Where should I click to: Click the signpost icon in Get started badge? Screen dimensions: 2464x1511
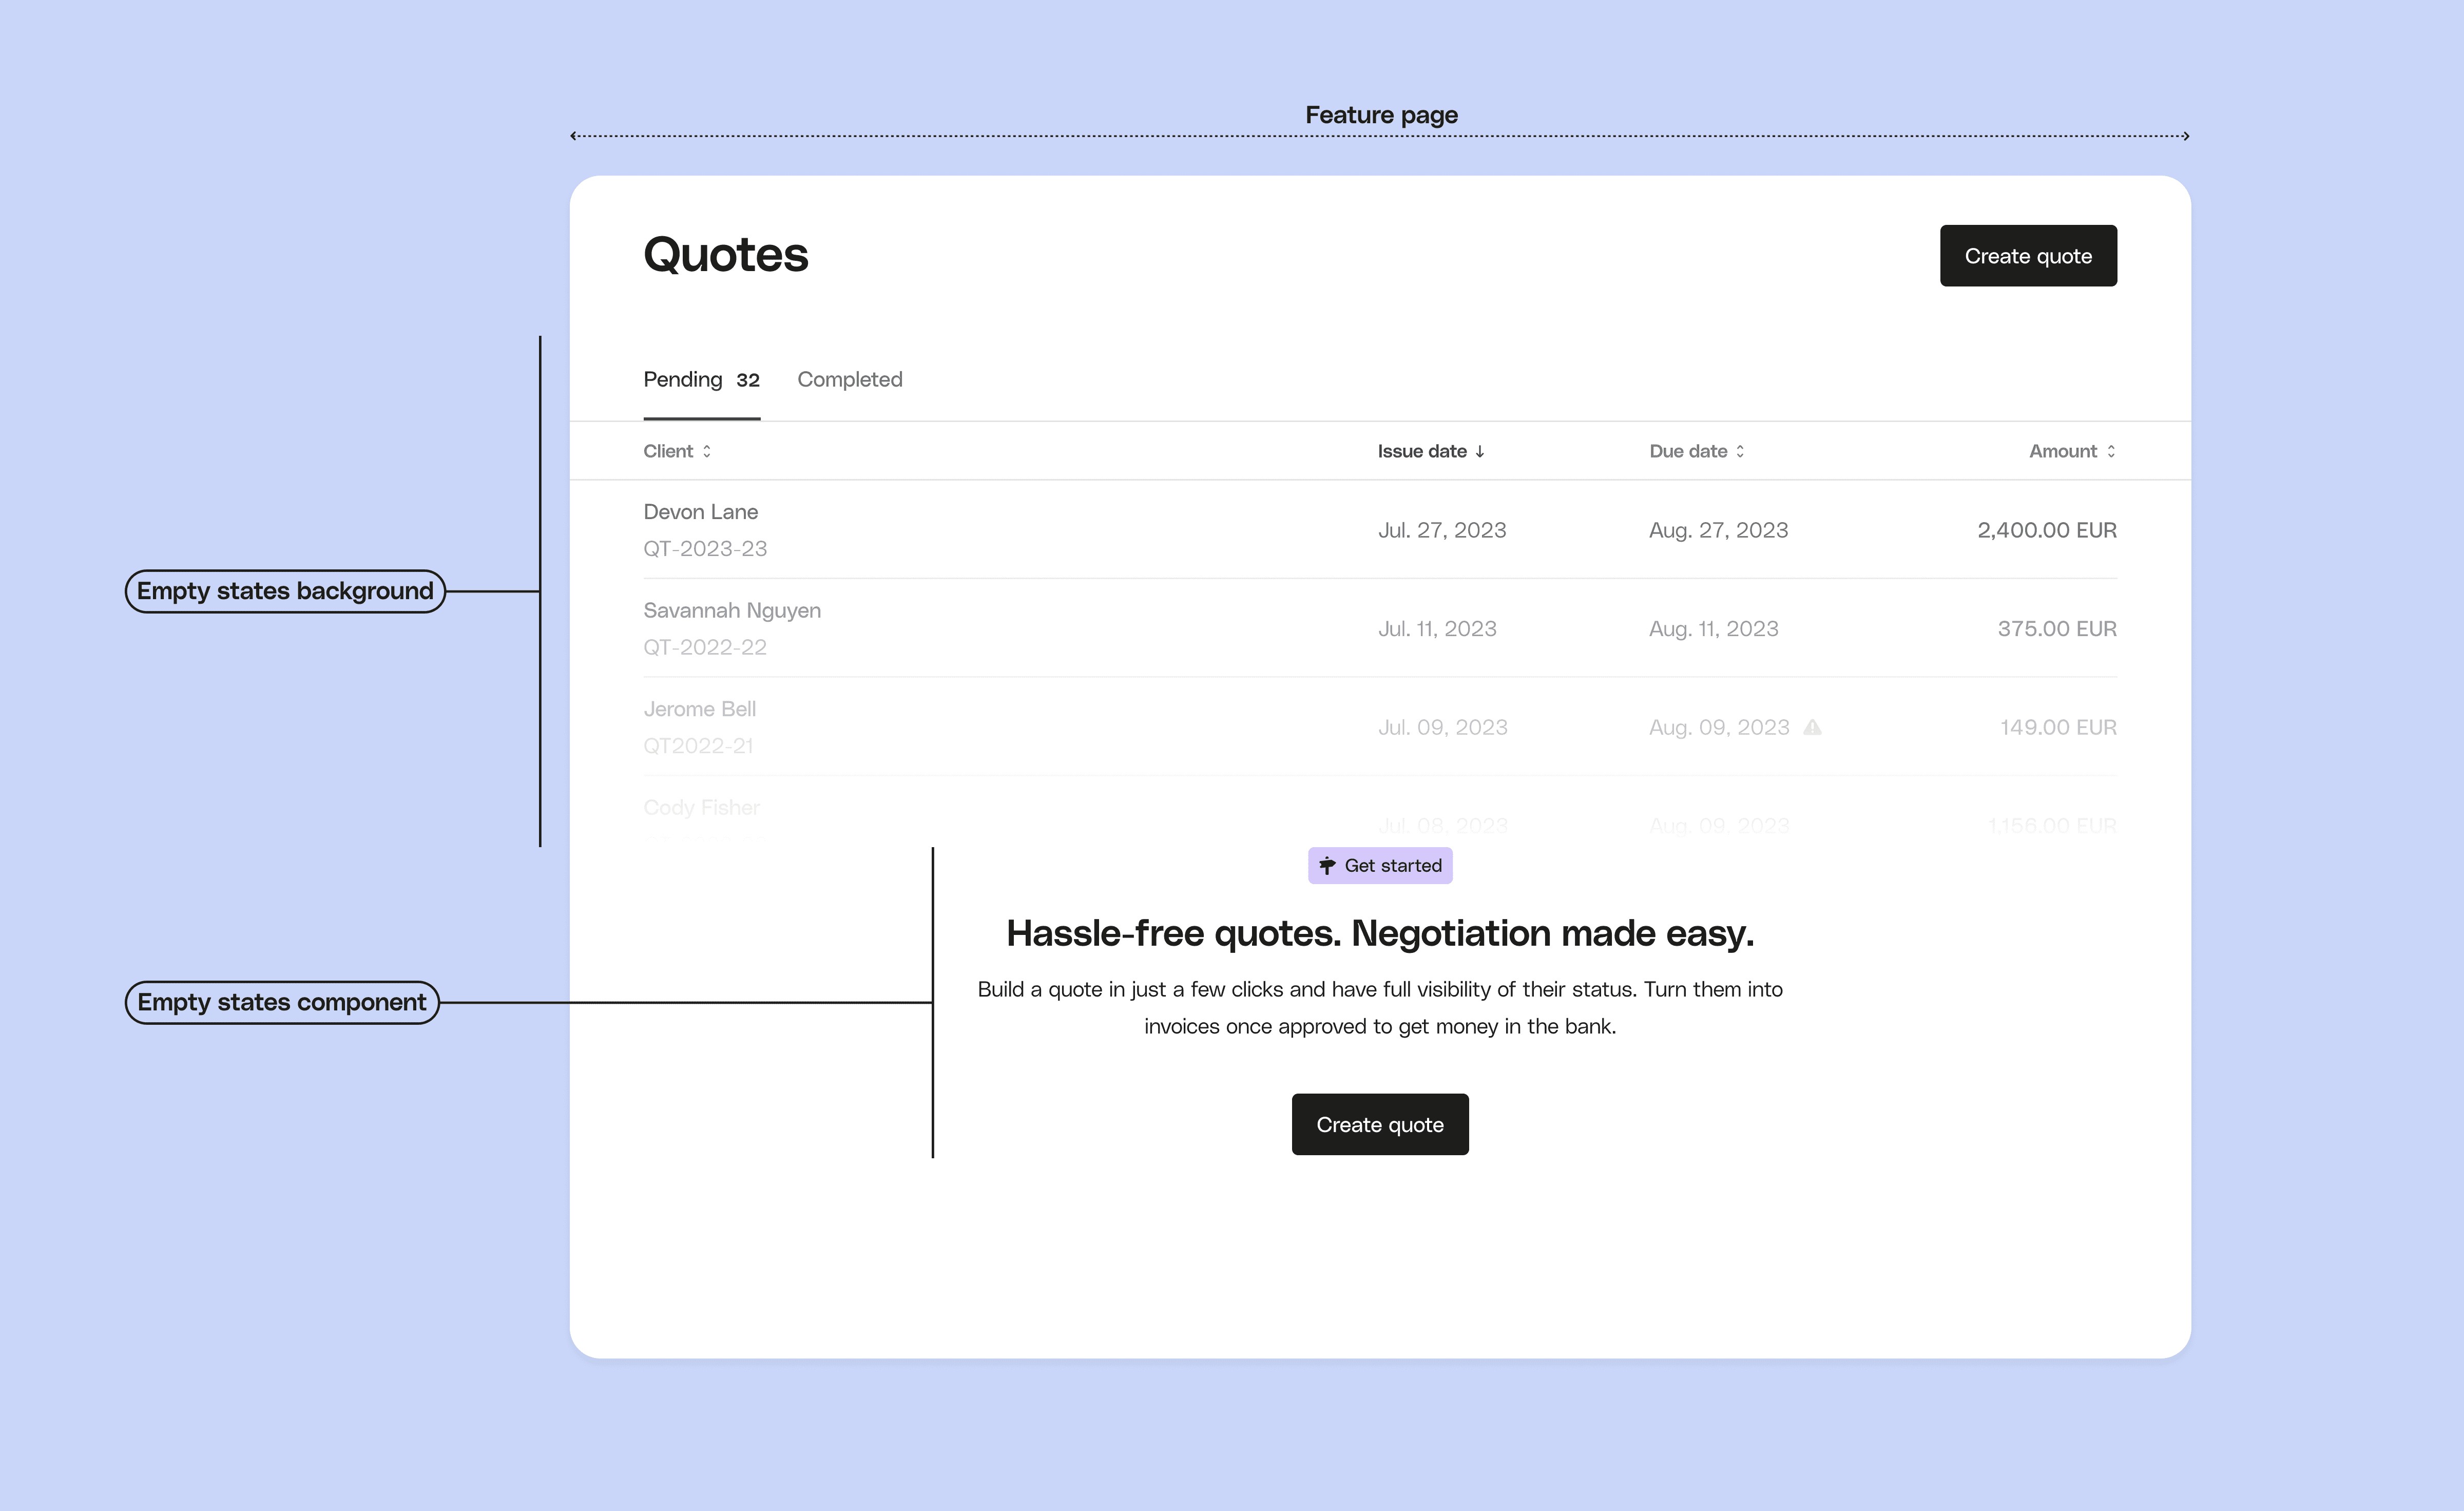point(1327,866)
